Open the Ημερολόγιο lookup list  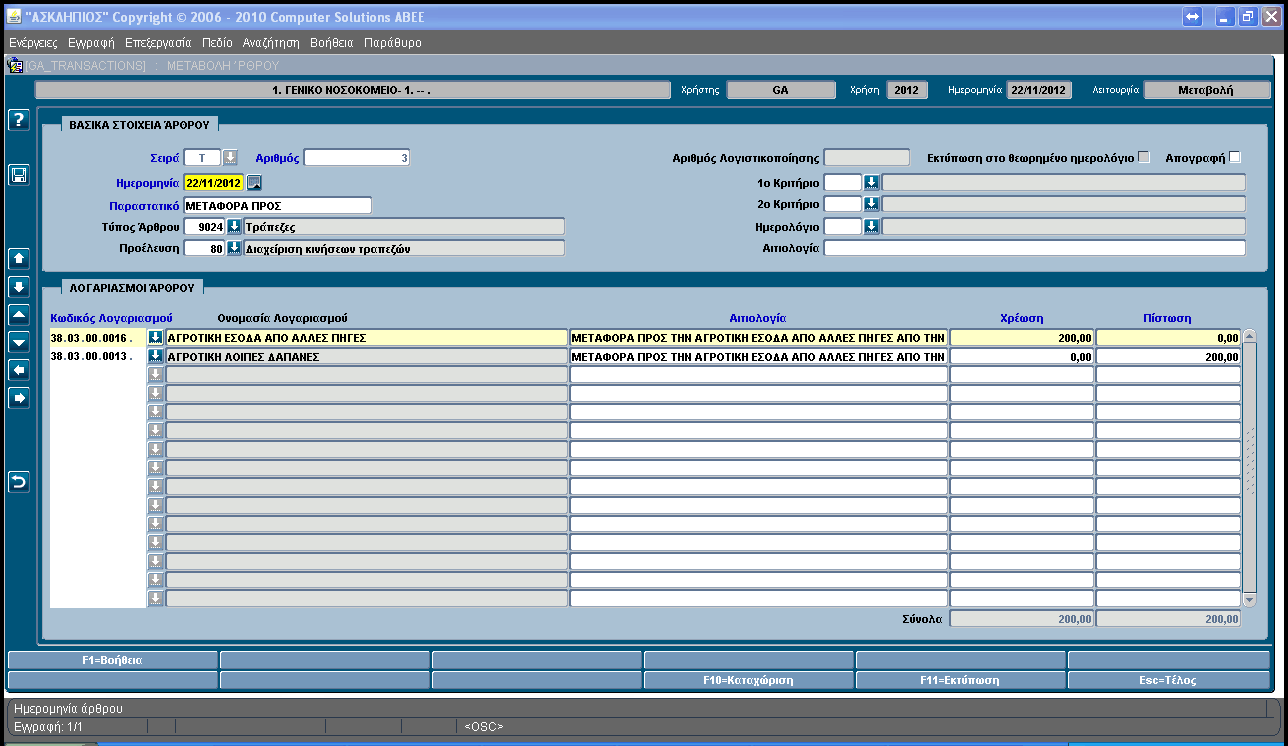(871, 226)
